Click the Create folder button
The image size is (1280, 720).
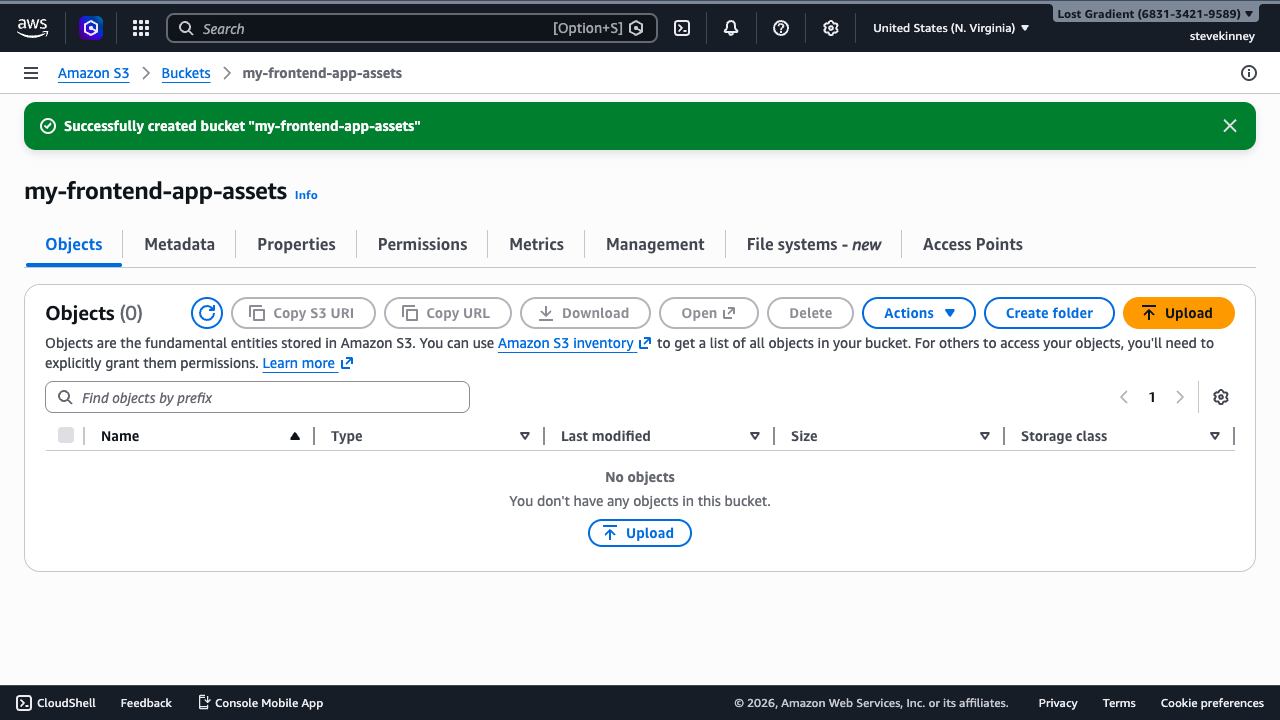pyautogui.click(x=1049, y=313)
